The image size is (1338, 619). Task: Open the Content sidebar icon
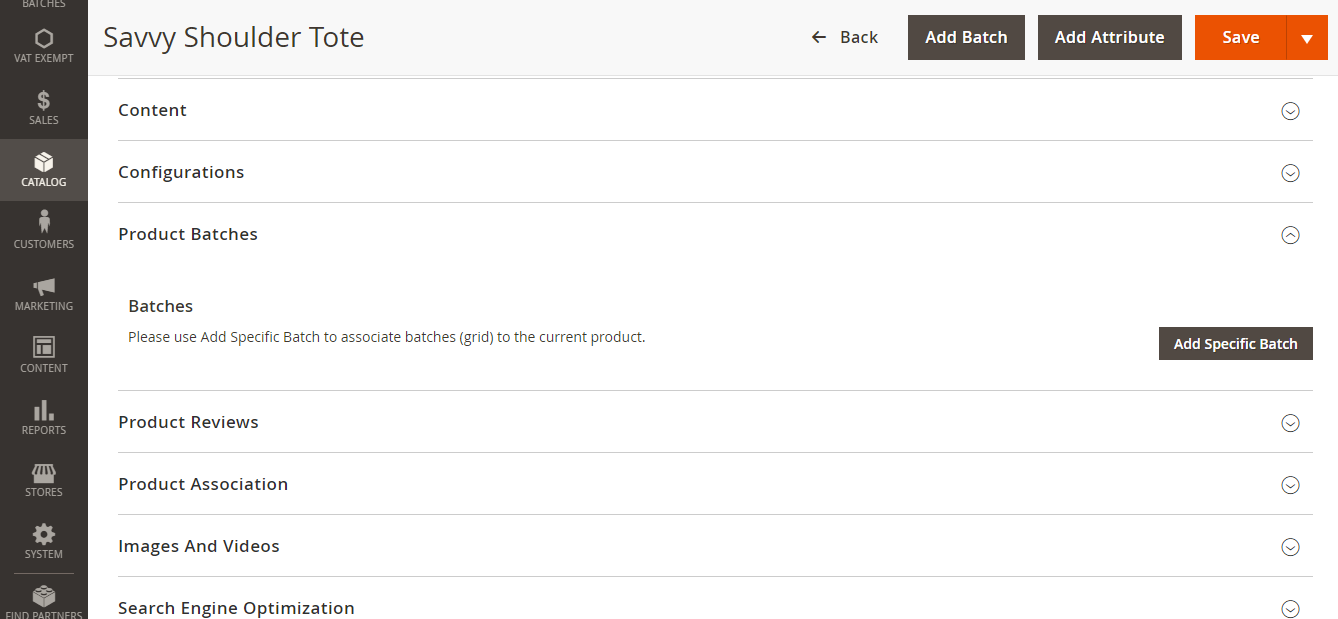coord(43,349)
